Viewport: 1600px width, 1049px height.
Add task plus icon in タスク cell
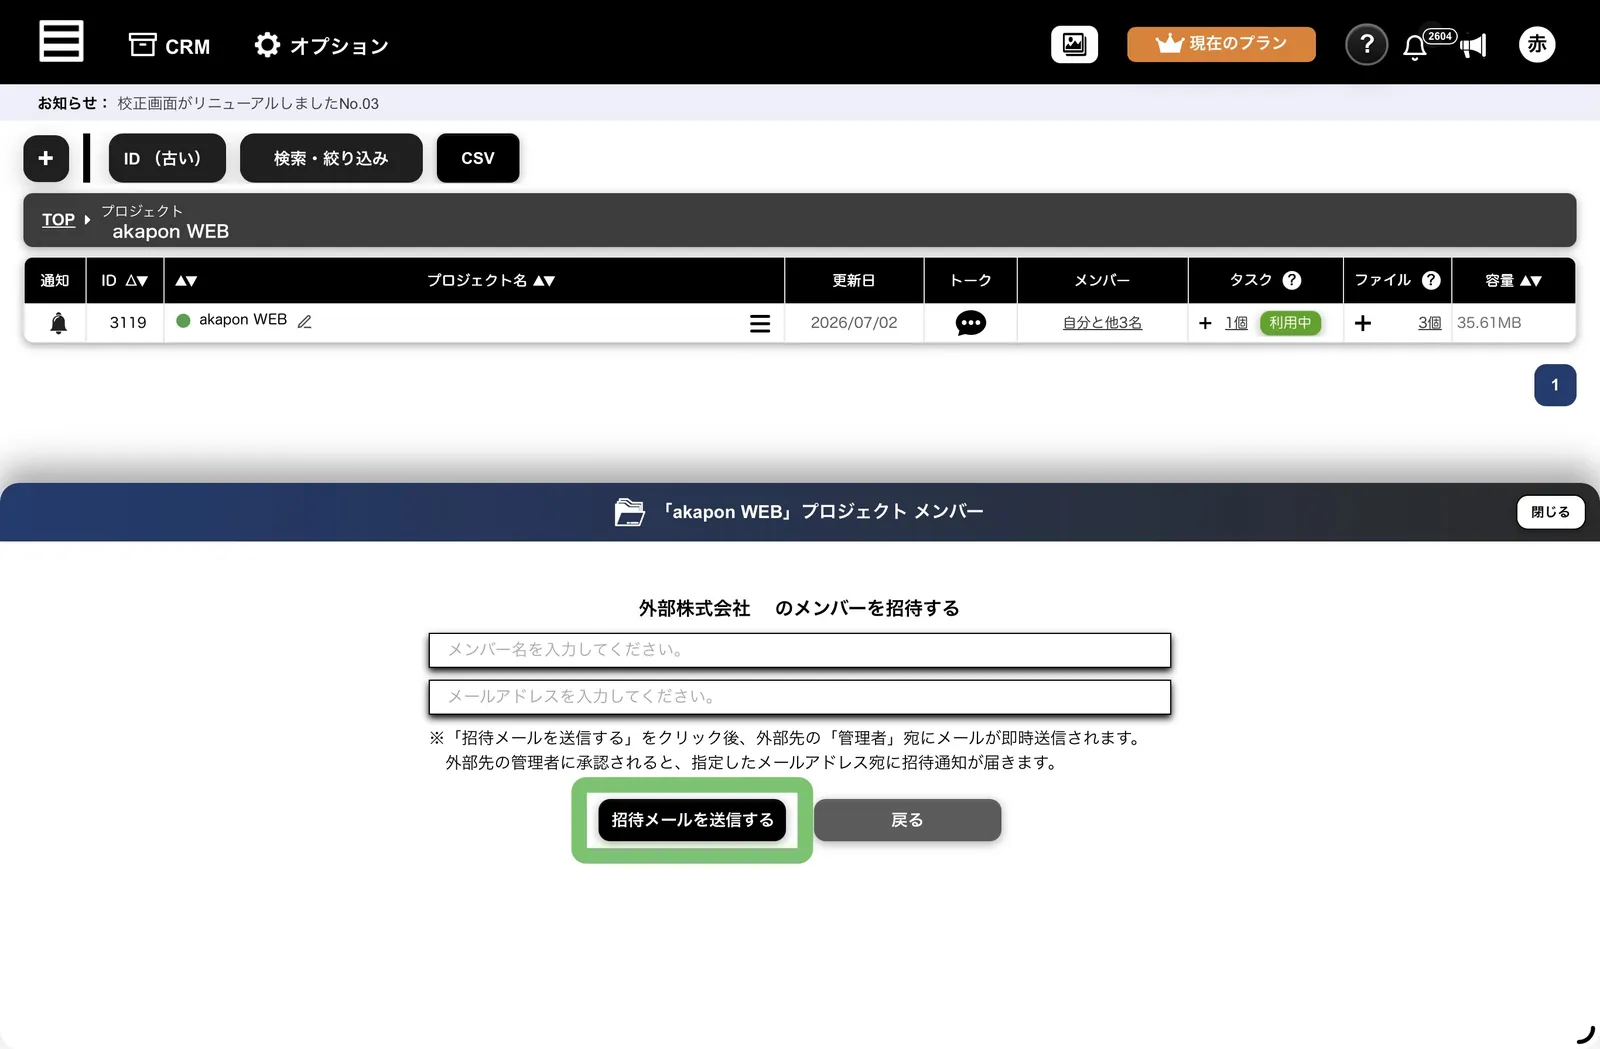[1205, 323]
